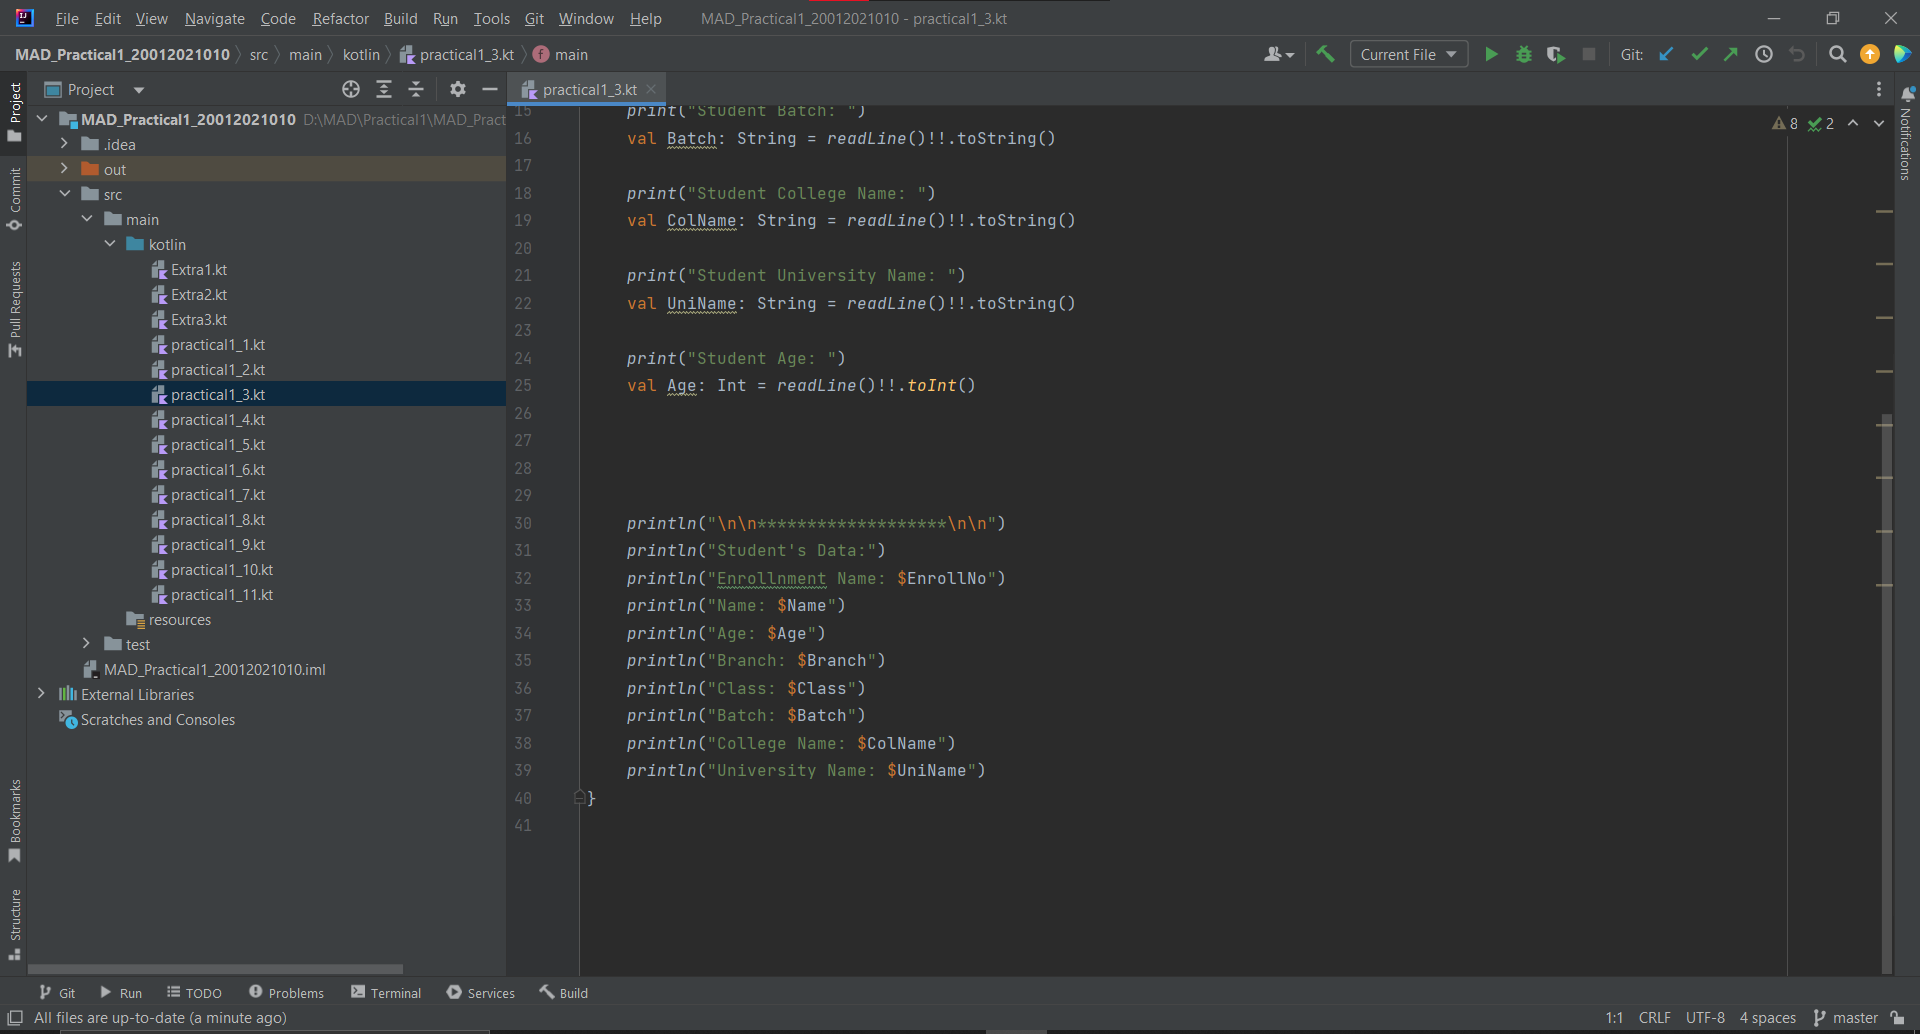Open the Refactor menu
The width and height of the screenshot is (1920, 1034).
340,19
